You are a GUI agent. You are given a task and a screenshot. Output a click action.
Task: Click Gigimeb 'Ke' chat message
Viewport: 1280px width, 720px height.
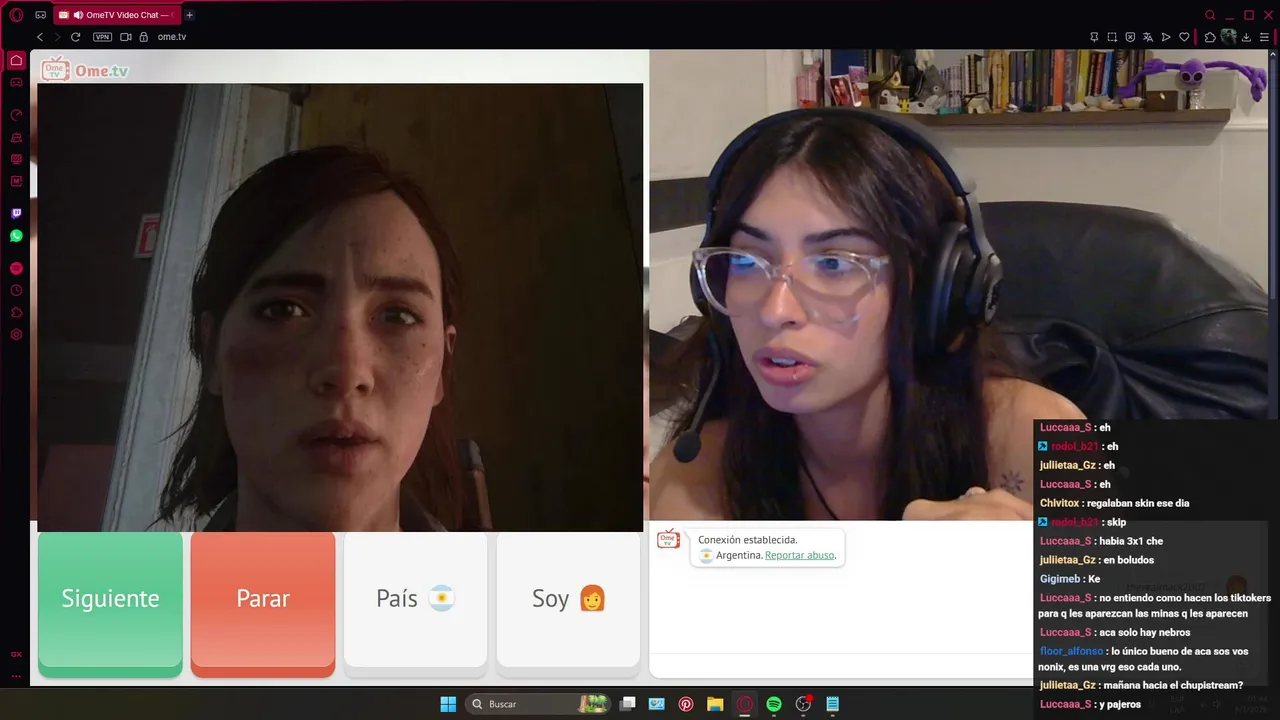click(1094, 579)
